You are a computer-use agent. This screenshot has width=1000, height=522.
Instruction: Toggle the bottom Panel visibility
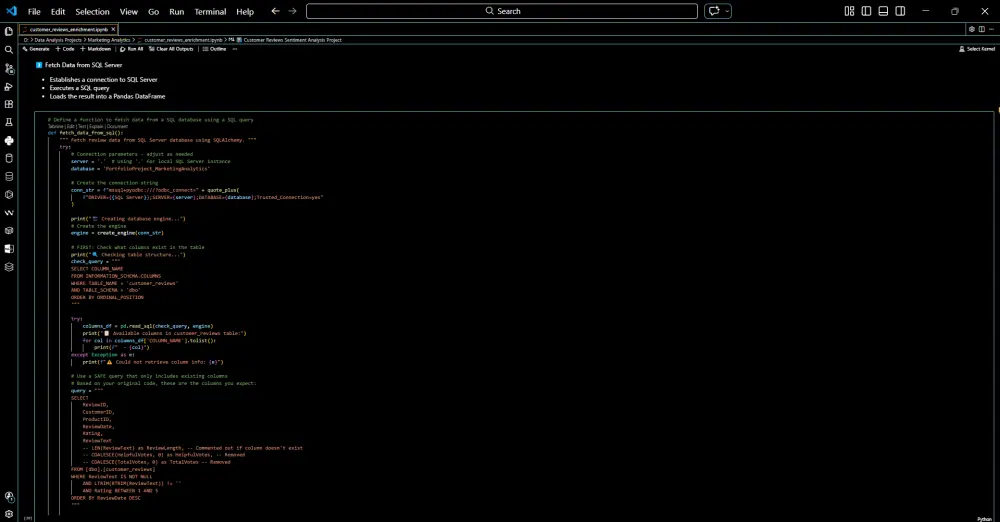[x=883, y=11]
